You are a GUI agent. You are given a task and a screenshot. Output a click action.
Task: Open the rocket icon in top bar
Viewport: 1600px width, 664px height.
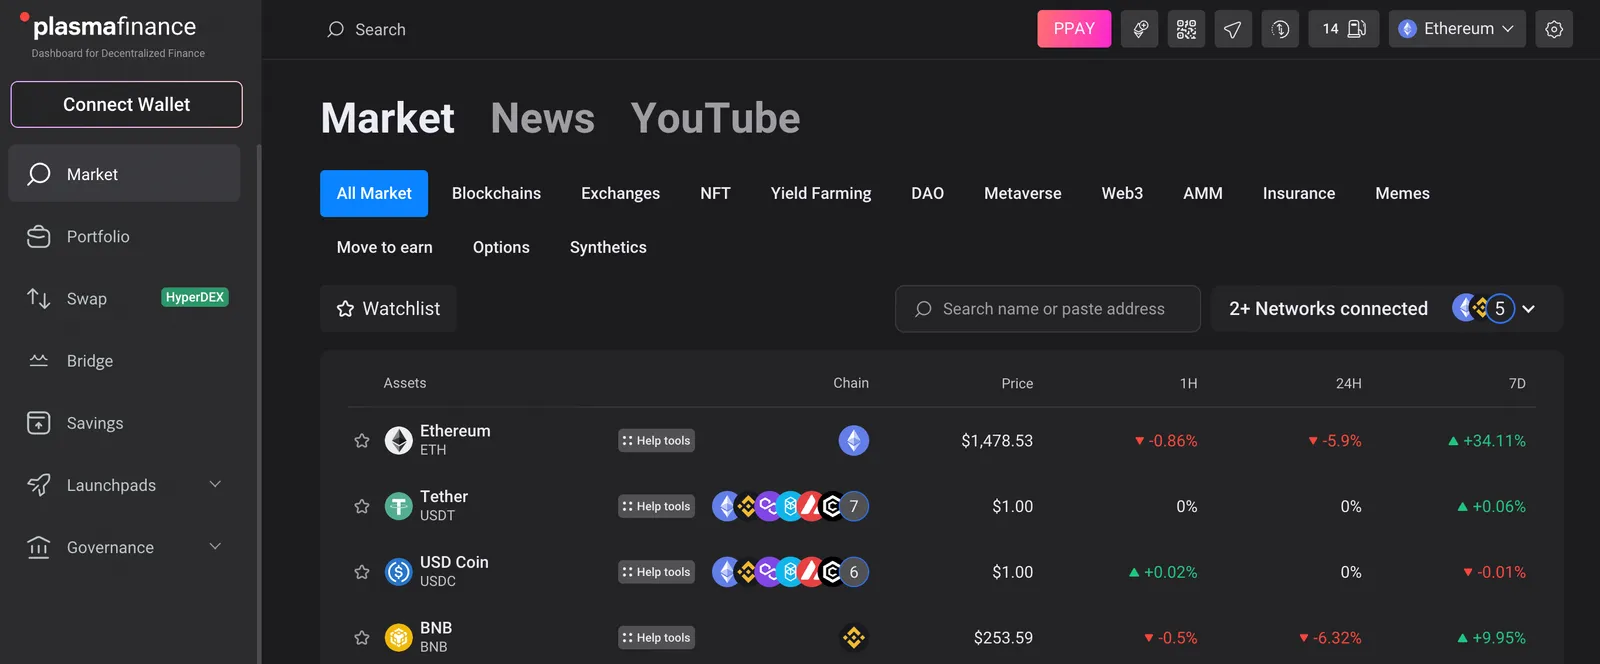click(1139, 29)
